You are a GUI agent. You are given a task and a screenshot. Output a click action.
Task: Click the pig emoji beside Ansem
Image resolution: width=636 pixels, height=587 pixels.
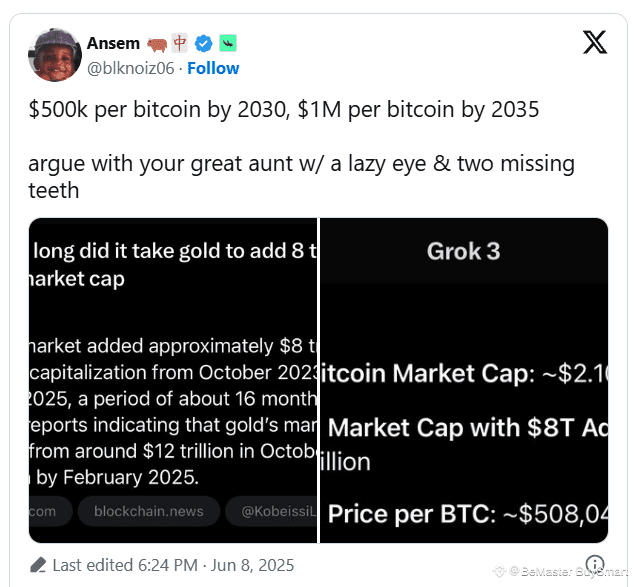tap(157, 44)
